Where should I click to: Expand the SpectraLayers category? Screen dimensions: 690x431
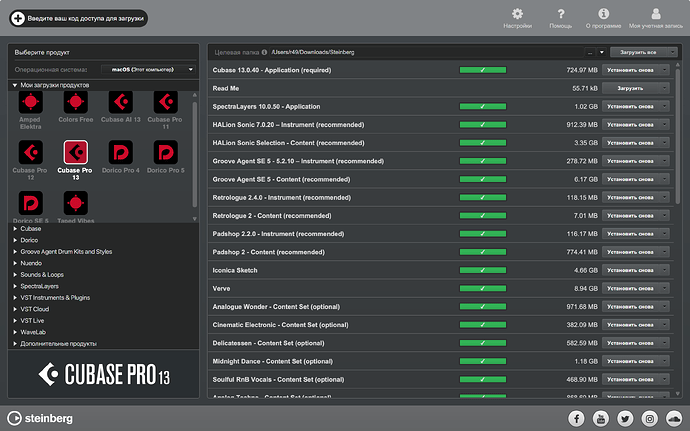15,286
